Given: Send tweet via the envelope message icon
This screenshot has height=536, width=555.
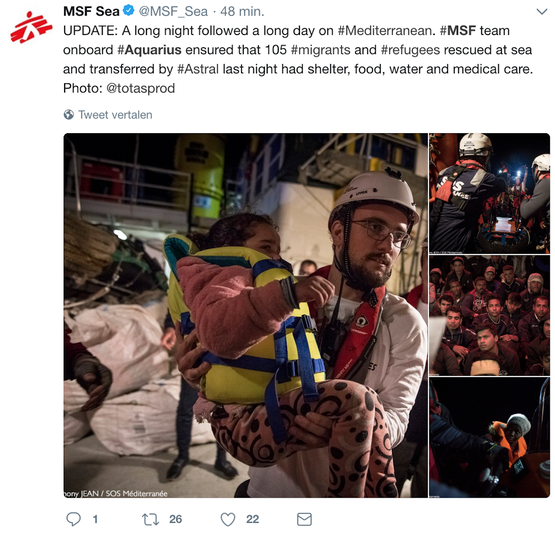Looking at the screenshot, I should (x=304, y=519).
